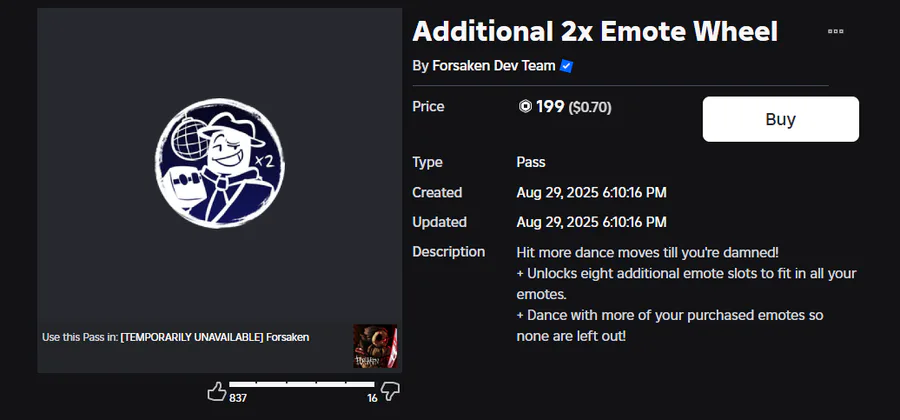The width and height of the screenshot is (900, 420).
Task: Click the 16 dislikes count
Action: (373, 398)
